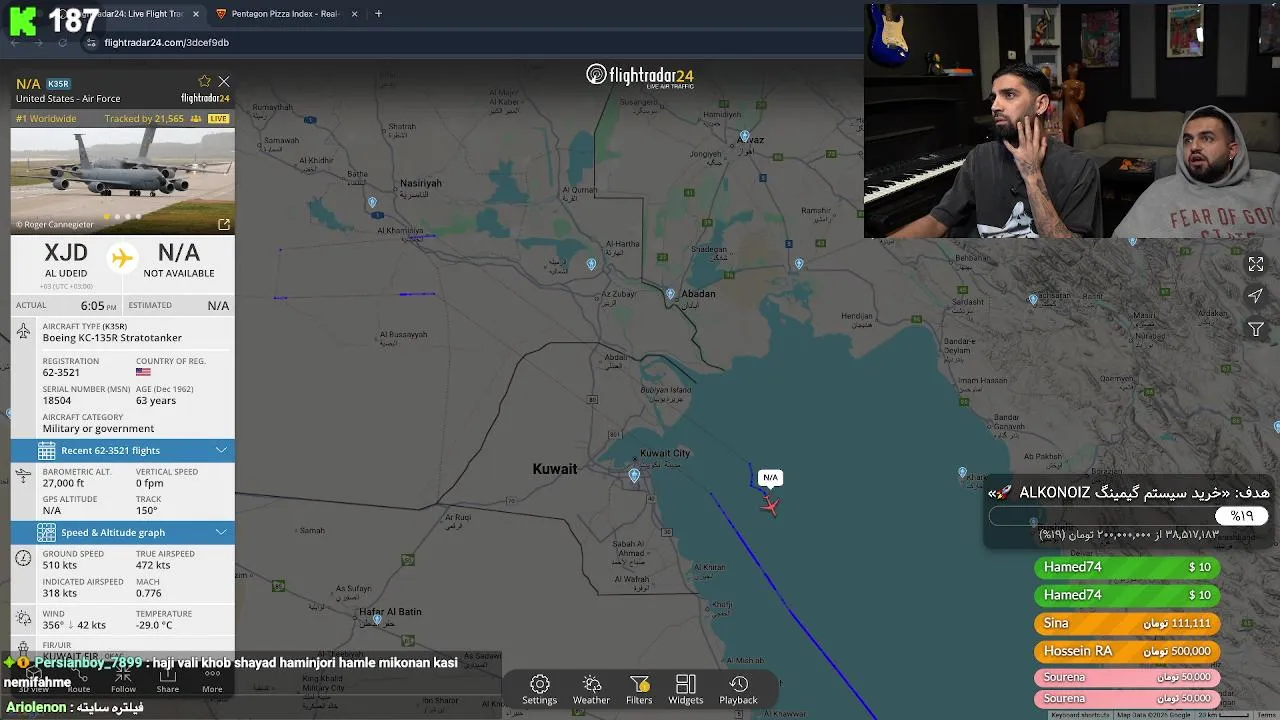Click the donation goal progress bar

click(x=1128, y=516)
